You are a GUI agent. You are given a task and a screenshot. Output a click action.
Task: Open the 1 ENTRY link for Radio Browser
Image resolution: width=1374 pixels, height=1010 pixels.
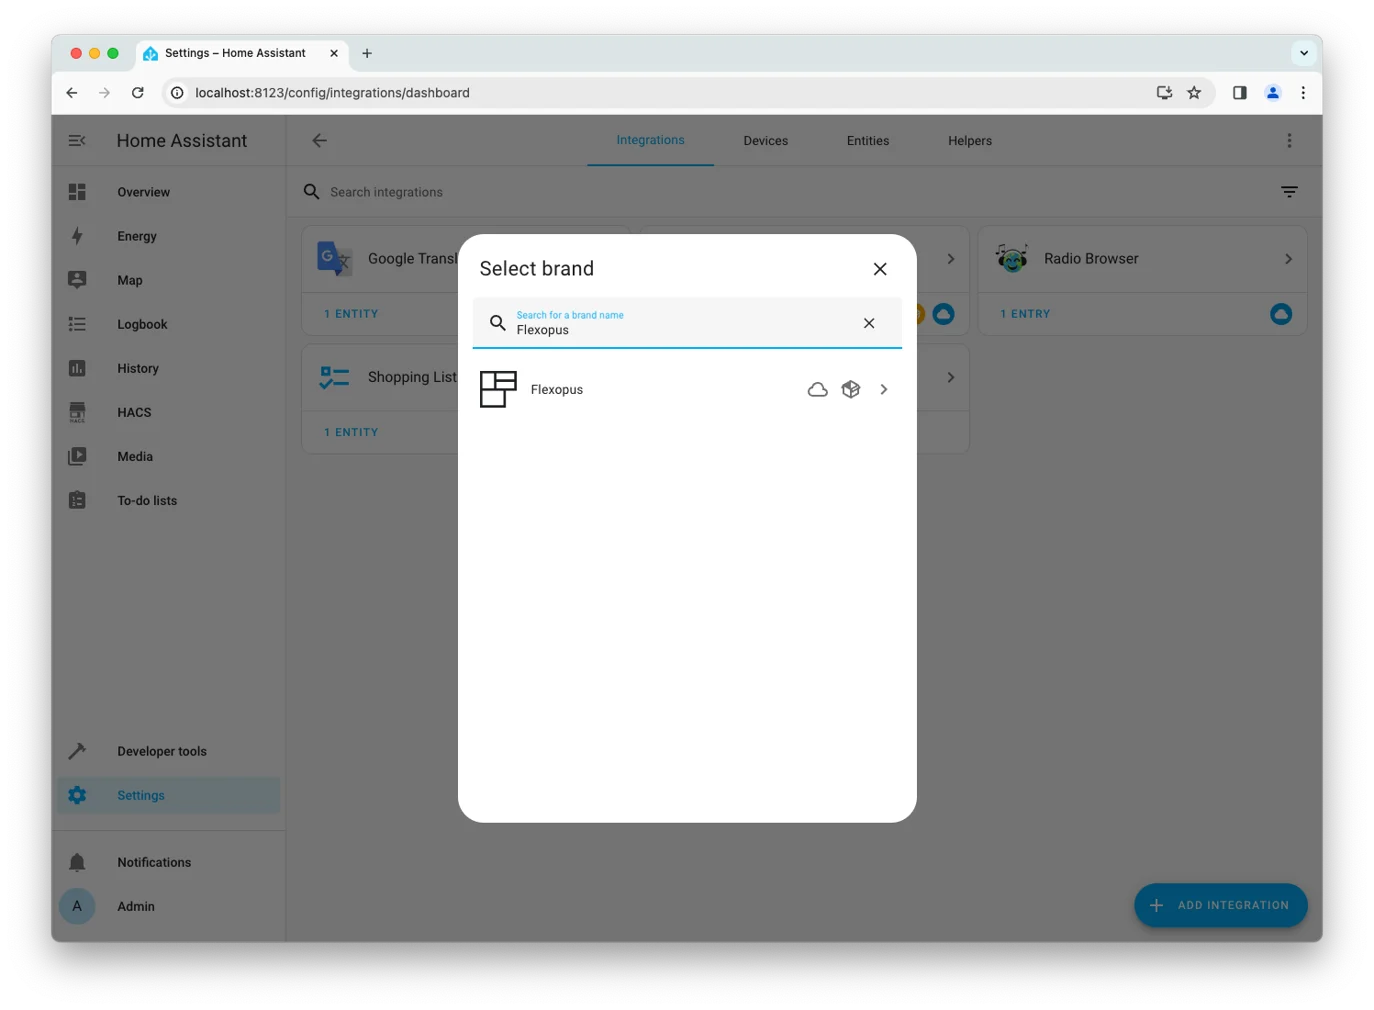[1025, 314]
